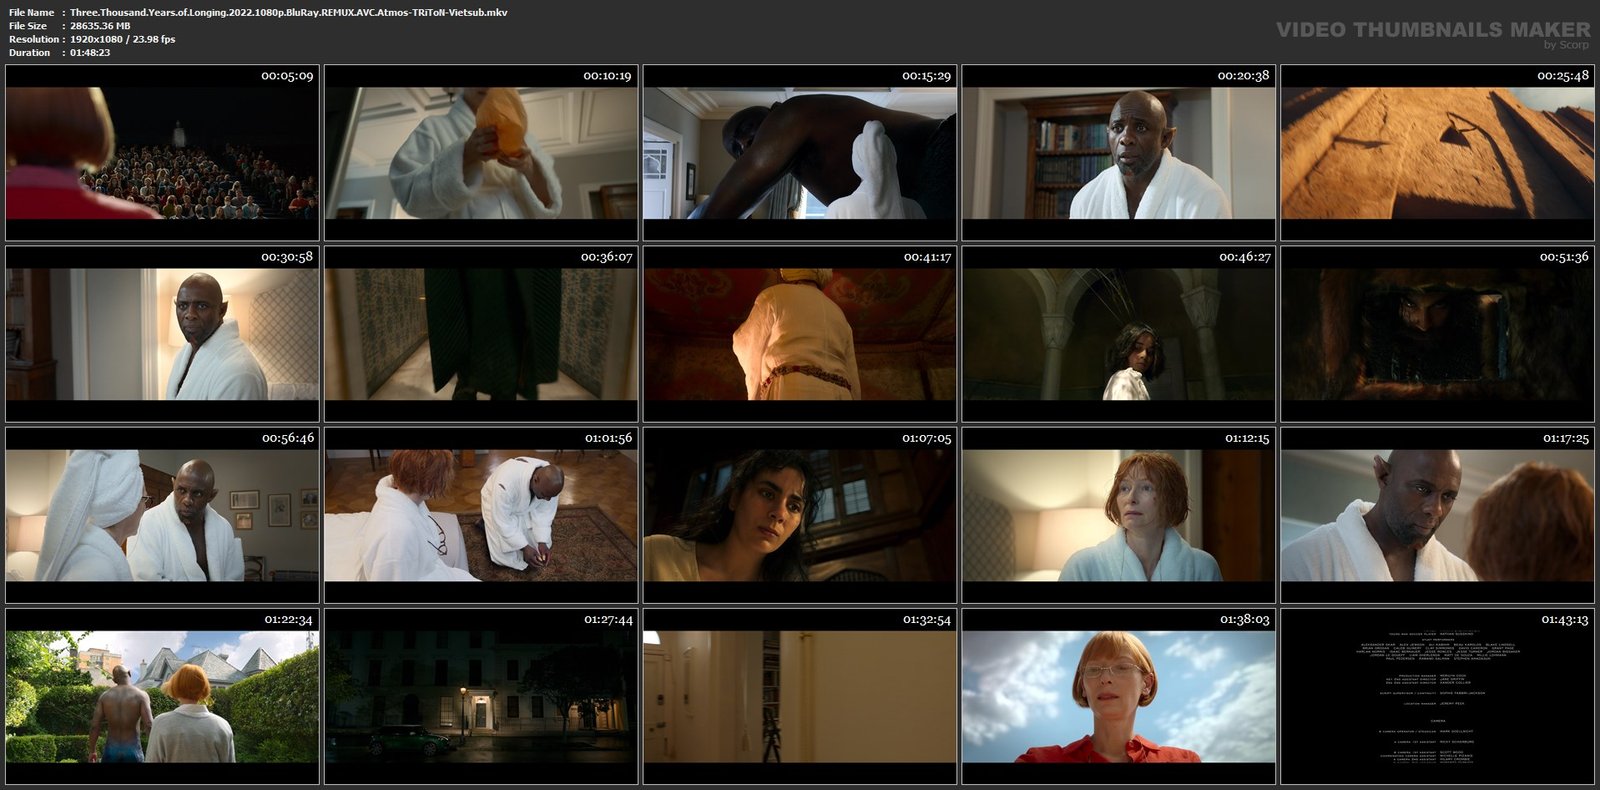The width and height of the screenshot is (1600, 790).
Task: Choose the thumbnail at 01:01:56
Action: (481, 515)
